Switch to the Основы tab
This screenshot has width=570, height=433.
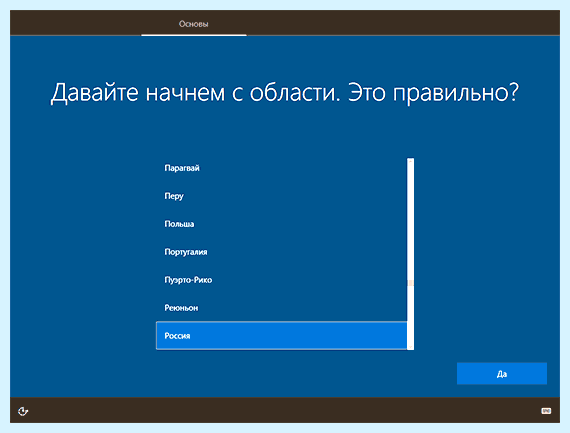tap(193, 24)
